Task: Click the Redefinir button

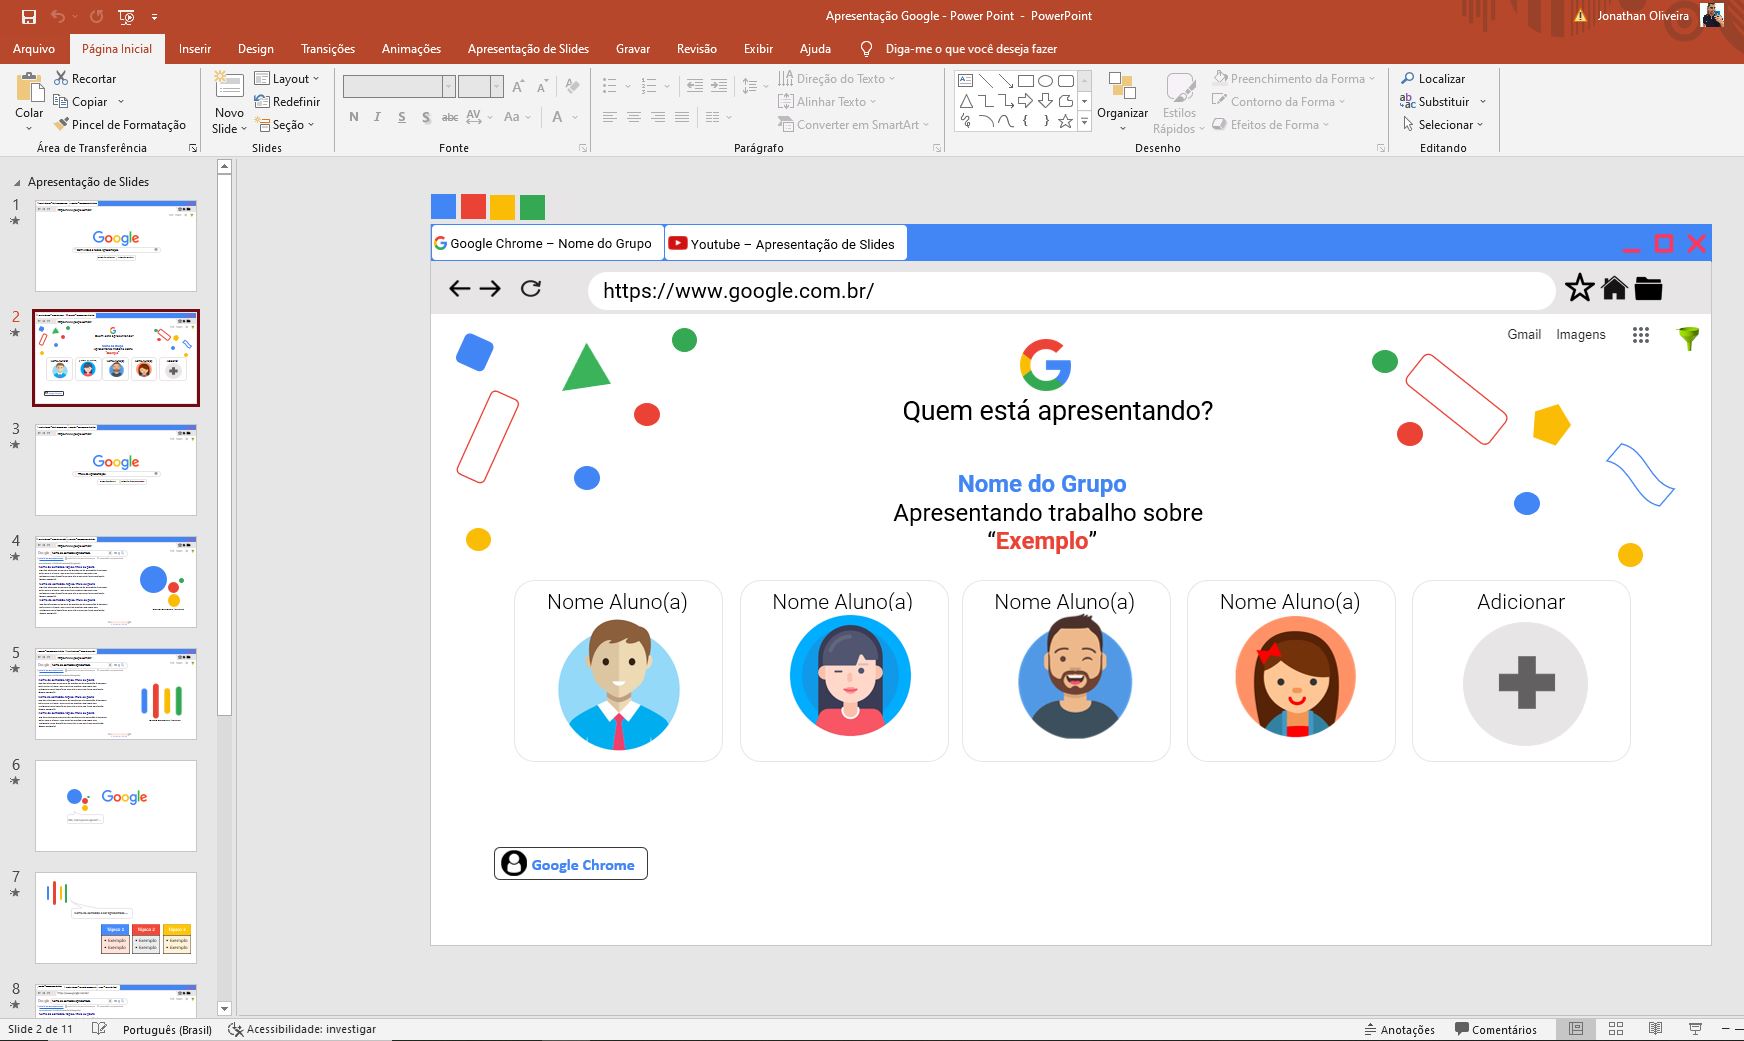Action: coord(287,102)
